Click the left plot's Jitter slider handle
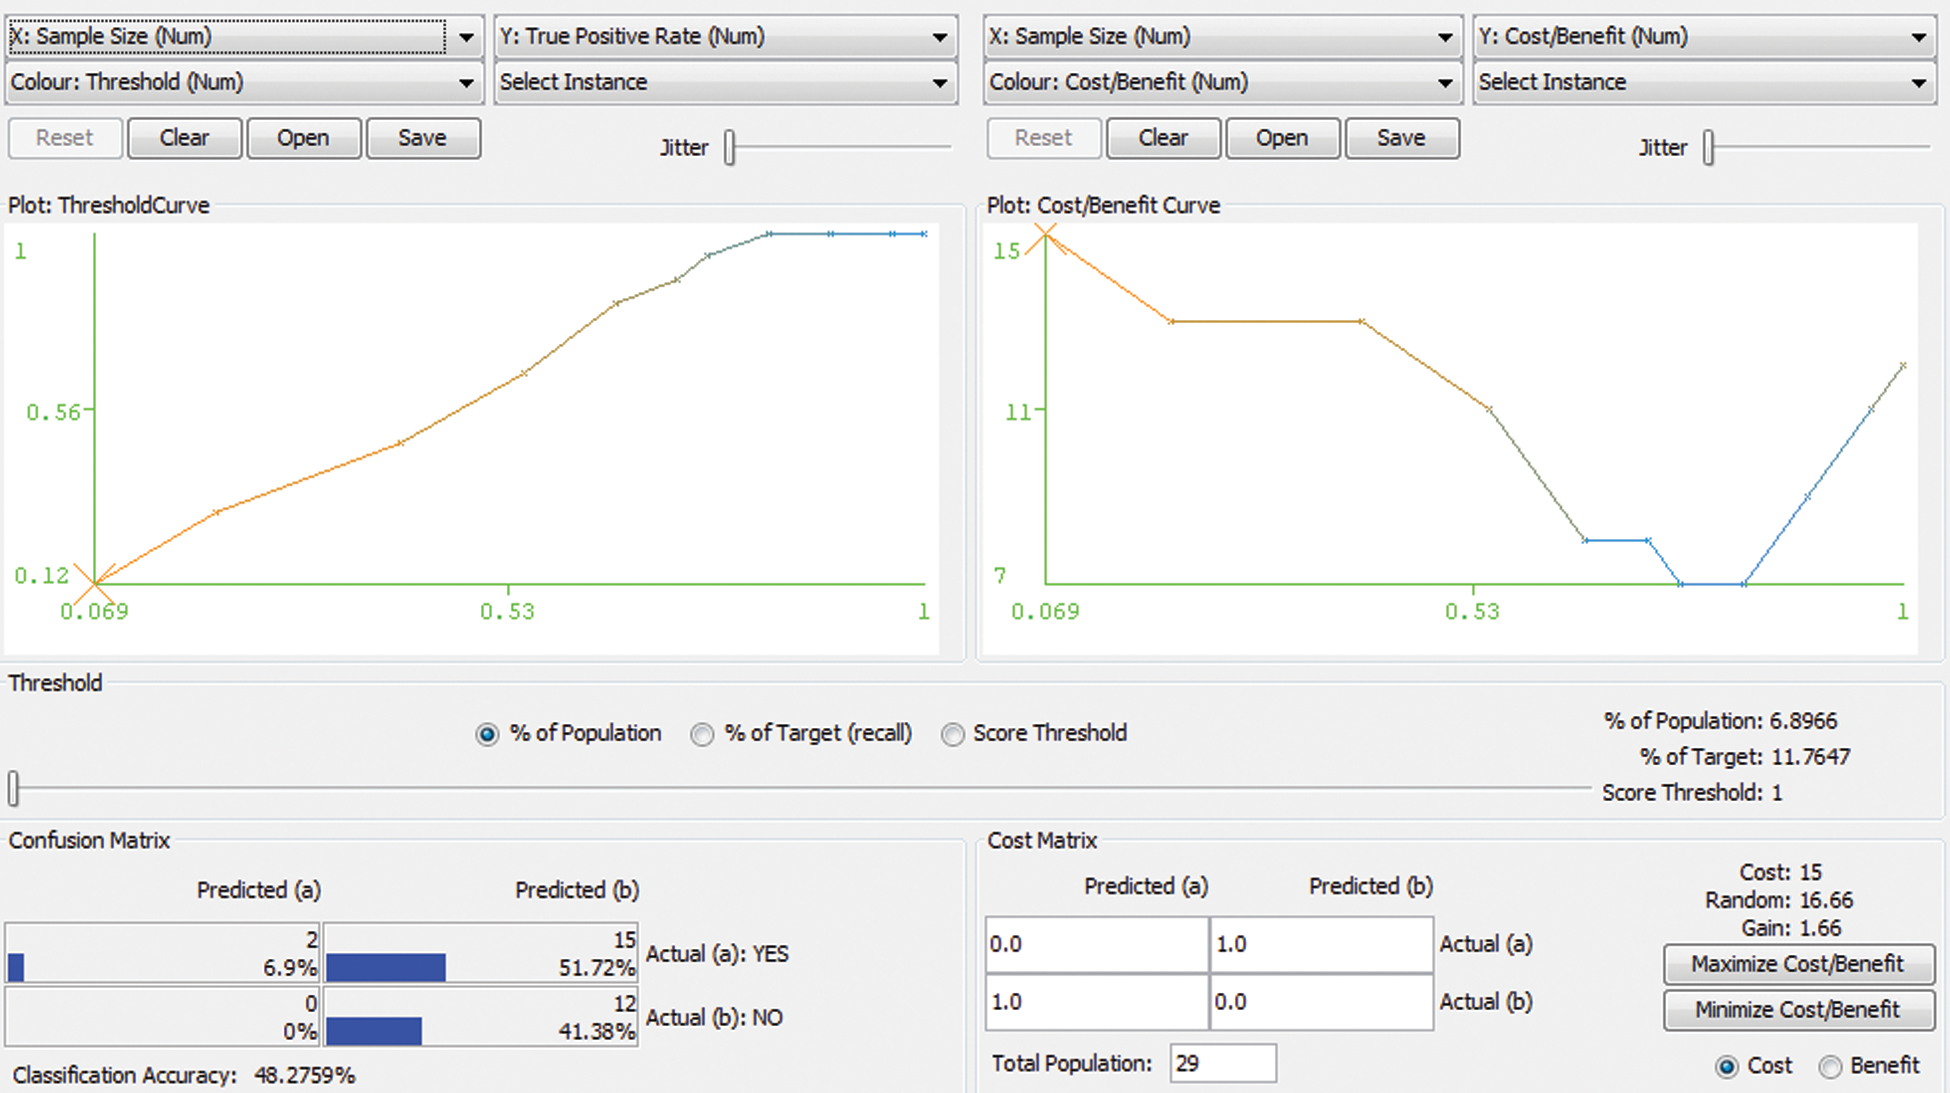The image size is (1950, 1093). pos(730,148)
